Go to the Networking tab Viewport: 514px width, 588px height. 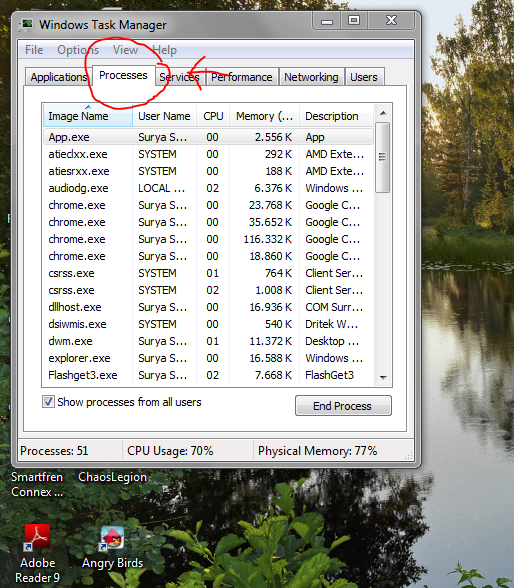pyautogui.click(x=311, y=77)
